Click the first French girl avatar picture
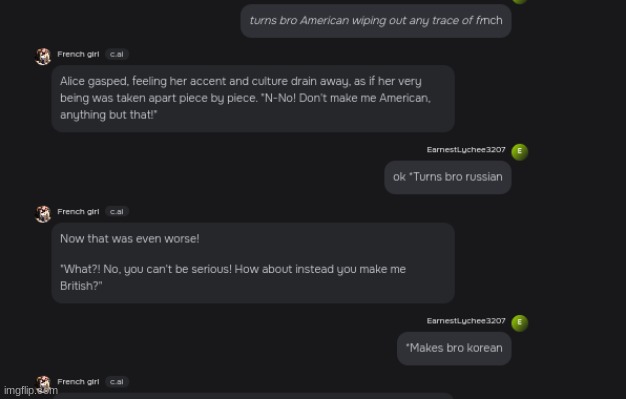626x399 pixels. (43, 56)
